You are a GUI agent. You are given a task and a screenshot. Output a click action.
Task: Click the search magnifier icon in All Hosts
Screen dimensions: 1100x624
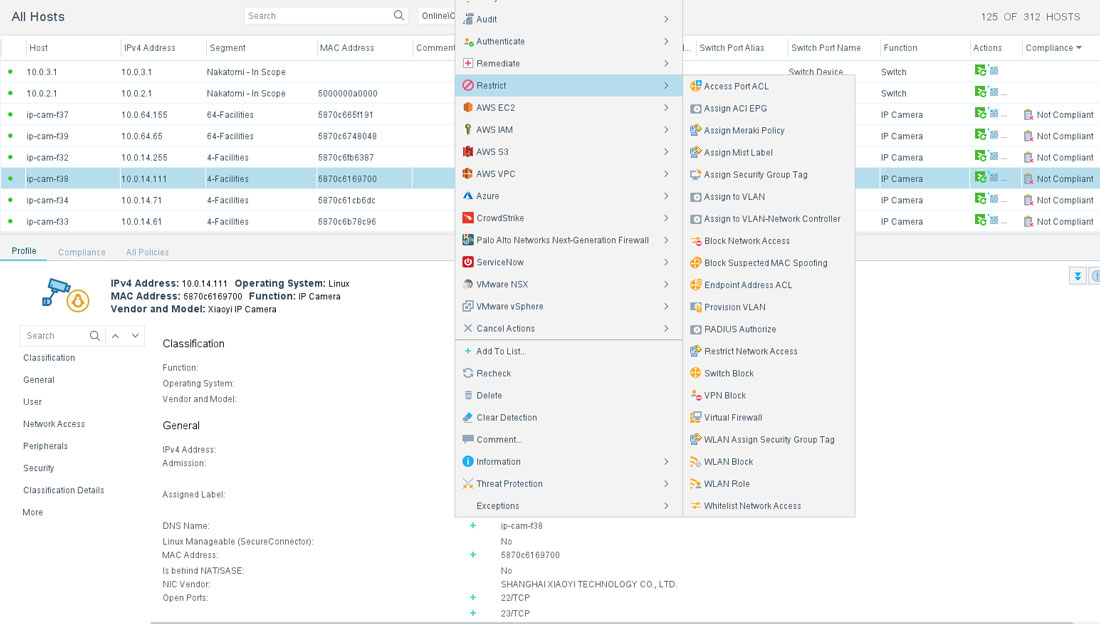point(398,15)
